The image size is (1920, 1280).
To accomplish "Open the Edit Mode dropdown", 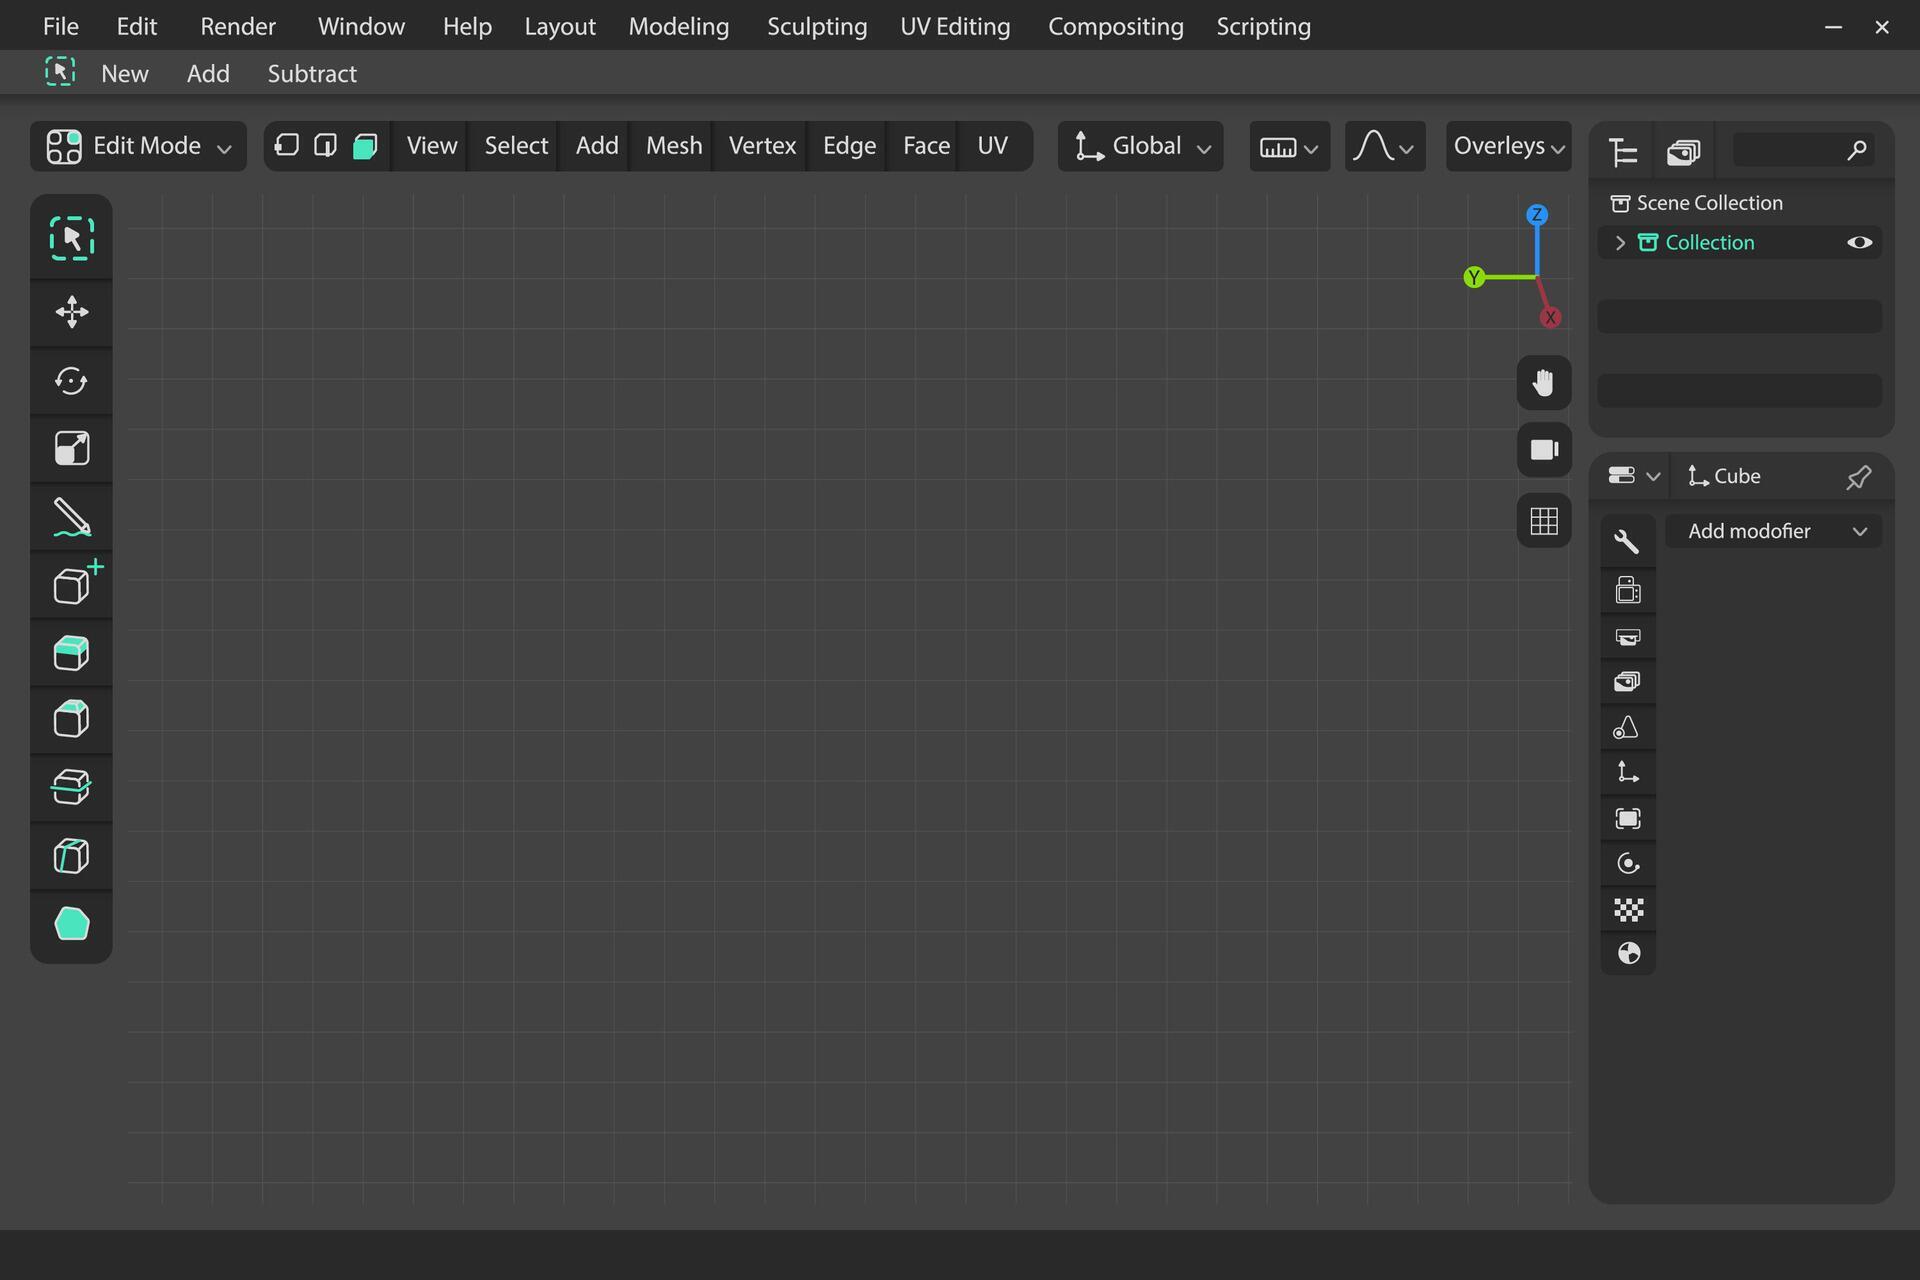I will (x=137, y=145).
